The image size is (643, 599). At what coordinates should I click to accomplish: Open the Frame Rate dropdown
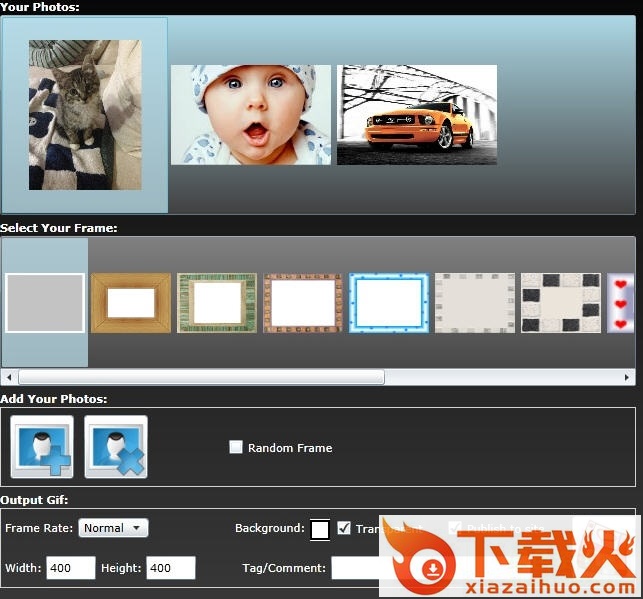click(x=114, y=528)
